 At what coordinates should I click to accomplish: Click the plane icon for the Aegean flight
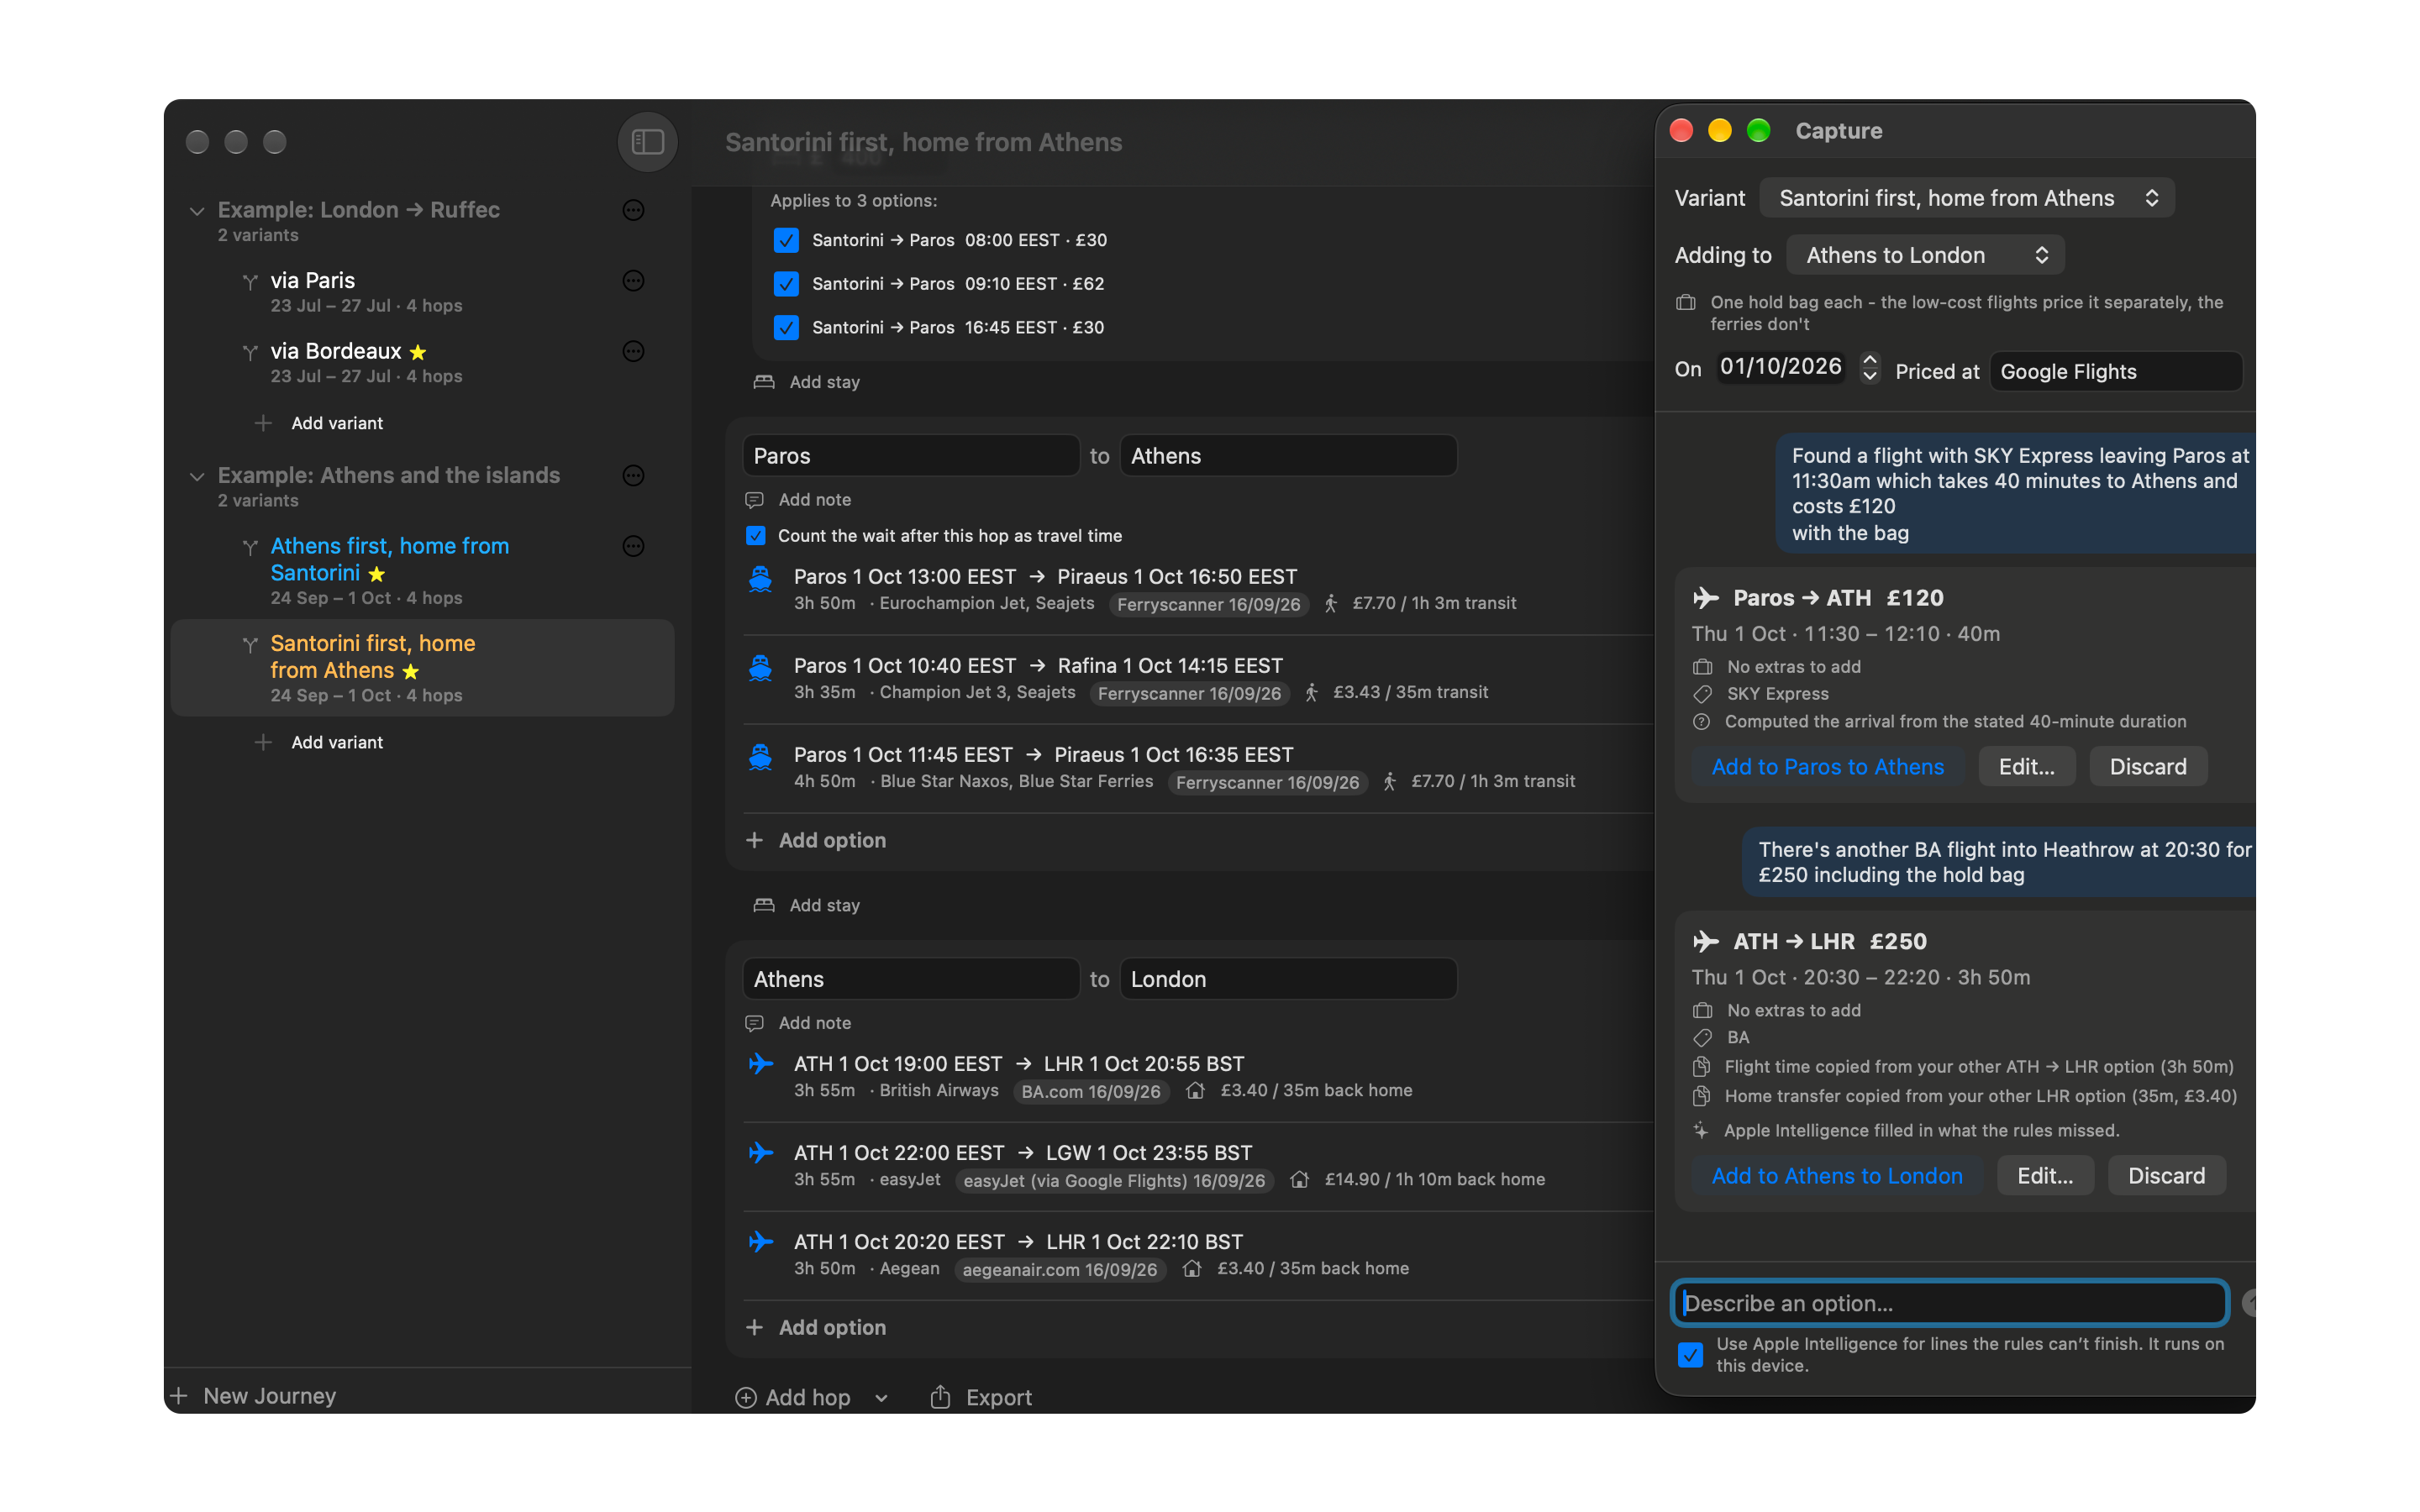click(761, 1242)
